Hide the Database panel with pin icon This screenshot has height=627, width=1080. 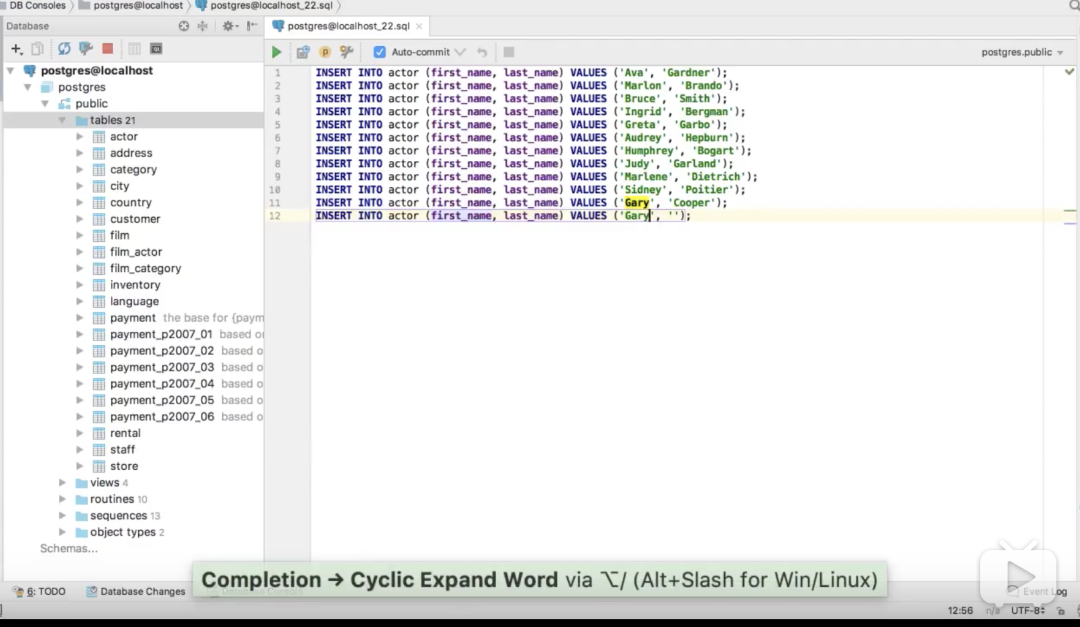click(252, 26)
